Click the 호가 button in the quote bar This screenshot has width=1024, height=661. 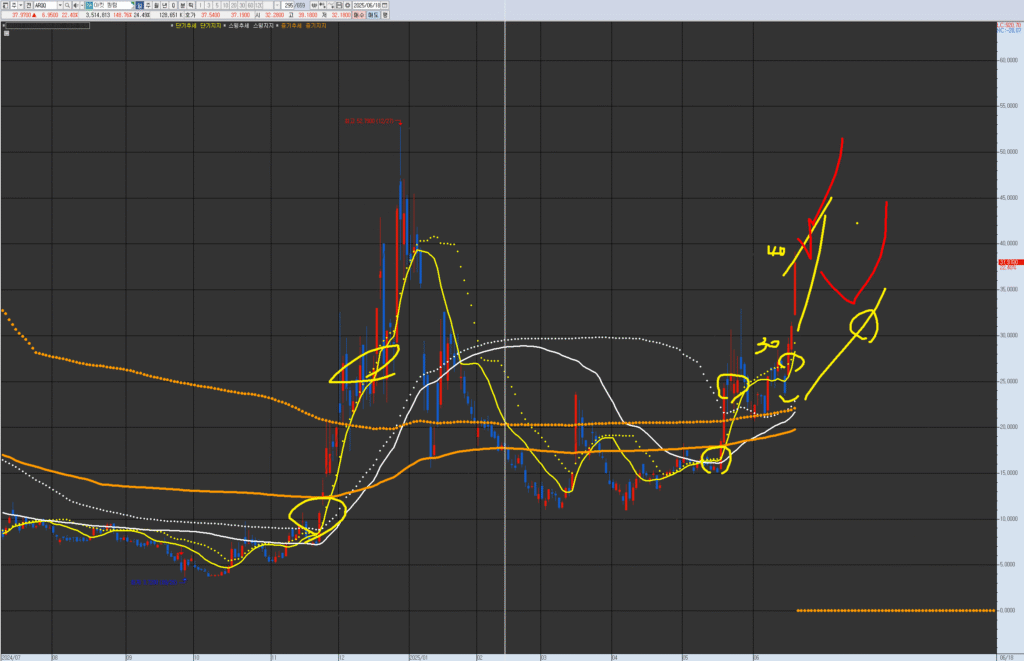point(190,15)
